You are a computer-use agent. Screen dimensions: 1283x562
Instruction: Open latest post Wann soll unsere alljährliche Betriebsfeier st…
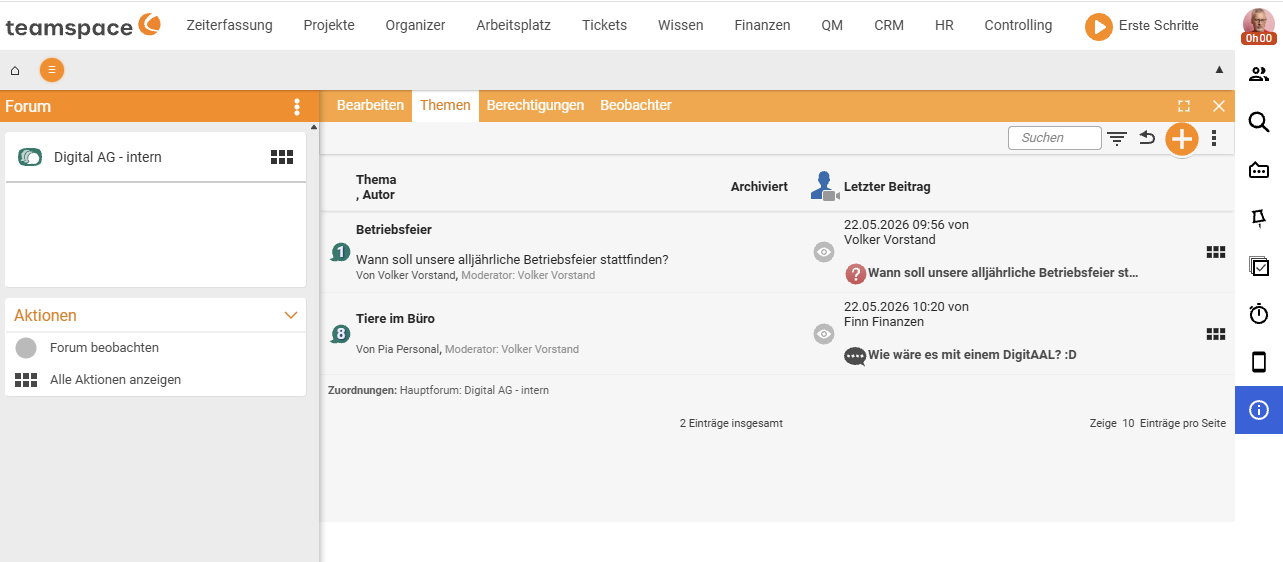click(x=1003, y=272)
